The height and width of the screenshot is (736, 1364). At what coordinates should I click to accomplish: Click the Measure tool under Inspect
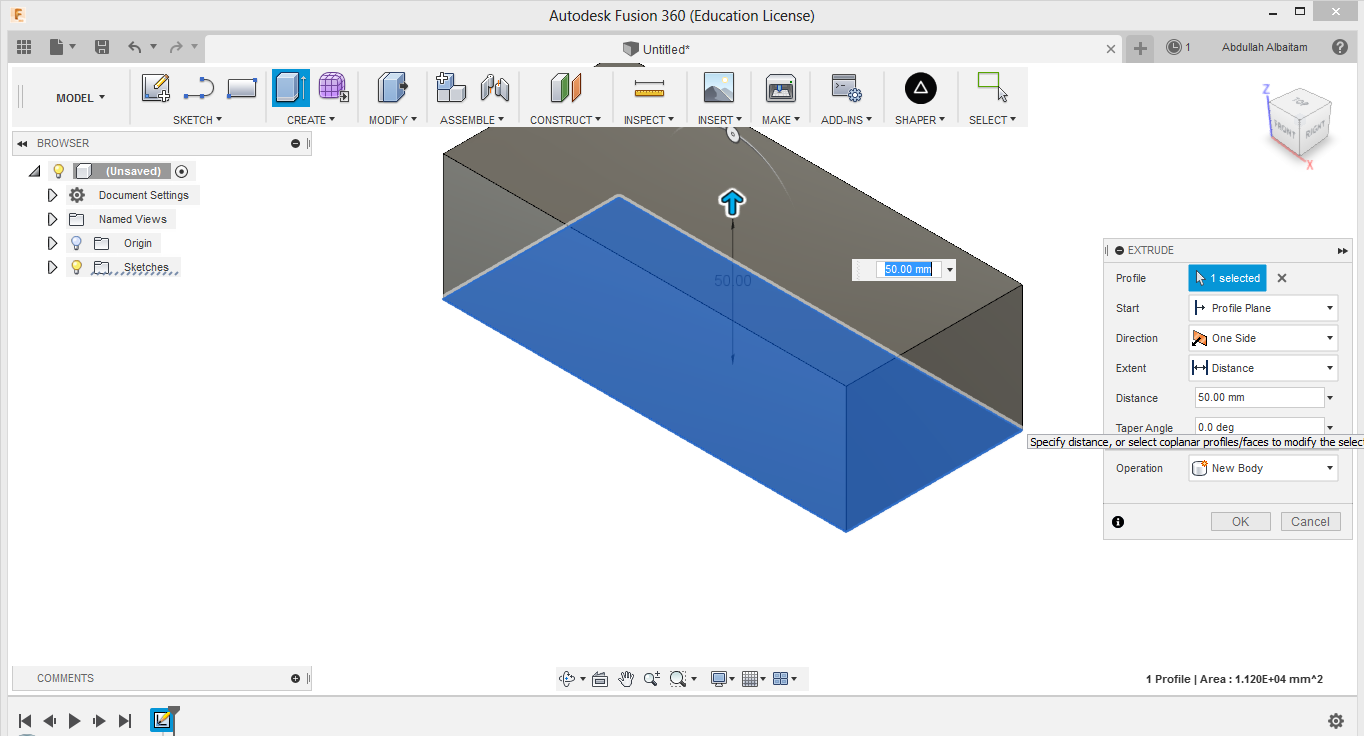pos(649,89)
